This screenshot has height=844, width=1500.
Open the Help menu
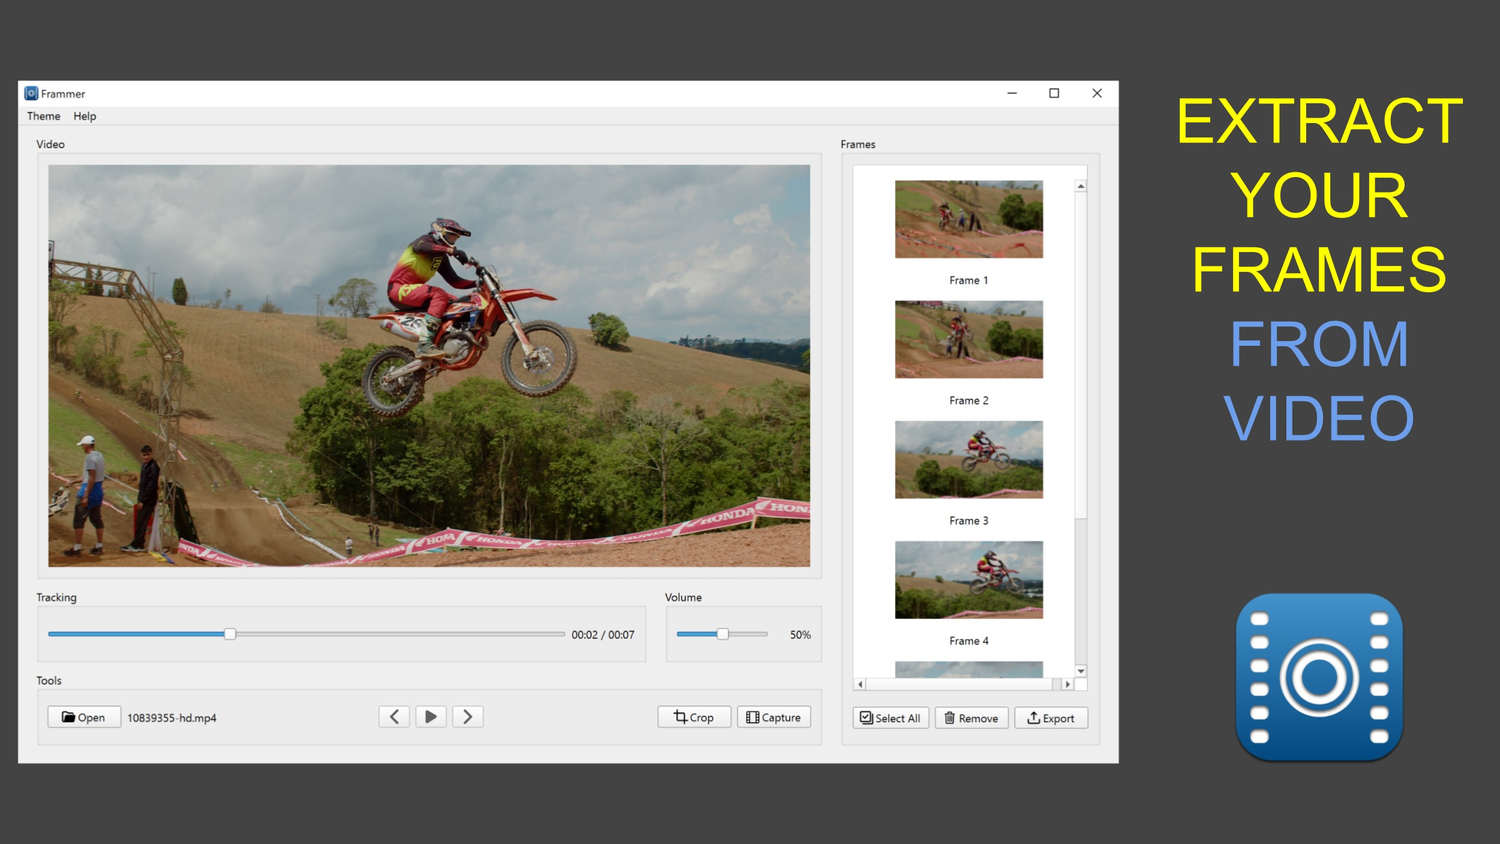click(85, 116)
